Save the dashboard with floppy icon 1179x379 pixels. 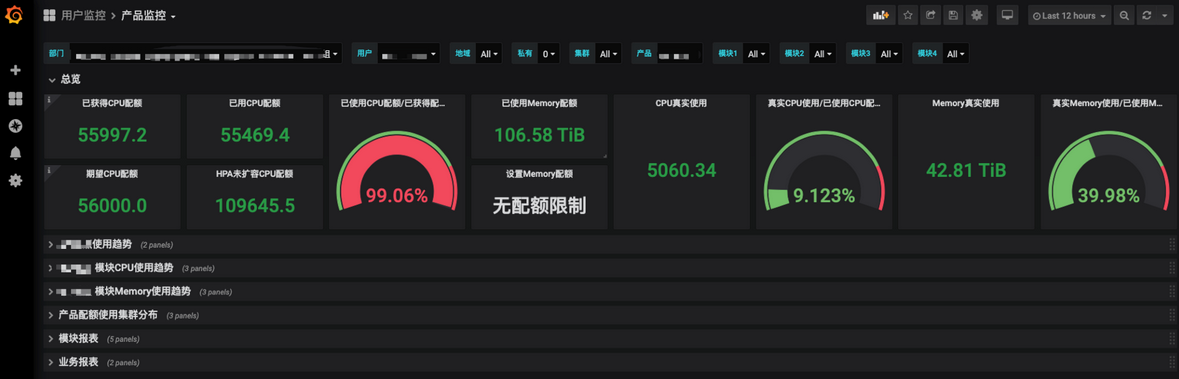click(x=953, y=15)
